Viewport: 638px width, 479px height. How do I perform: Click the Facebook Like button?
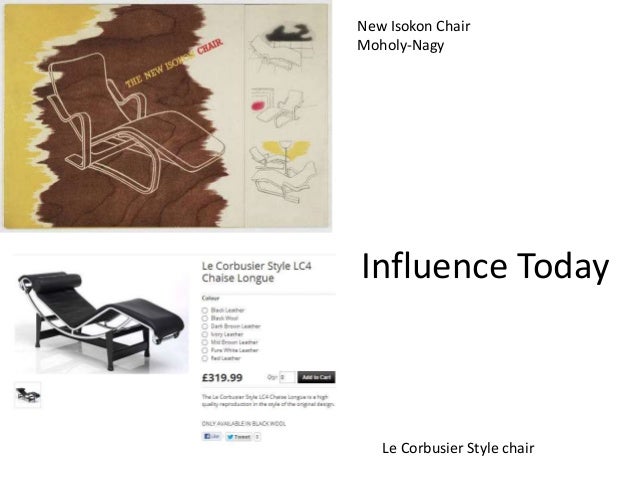coord(212,437)
